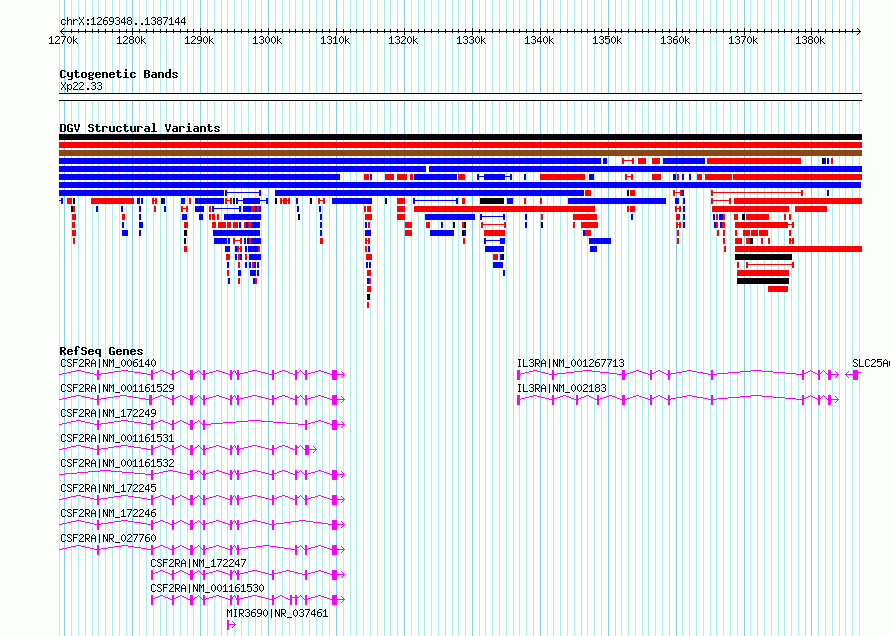Viewport: 890px width, 636px height.
Task: Click the 1300k ruler position label
Action: tap(267, 40)
